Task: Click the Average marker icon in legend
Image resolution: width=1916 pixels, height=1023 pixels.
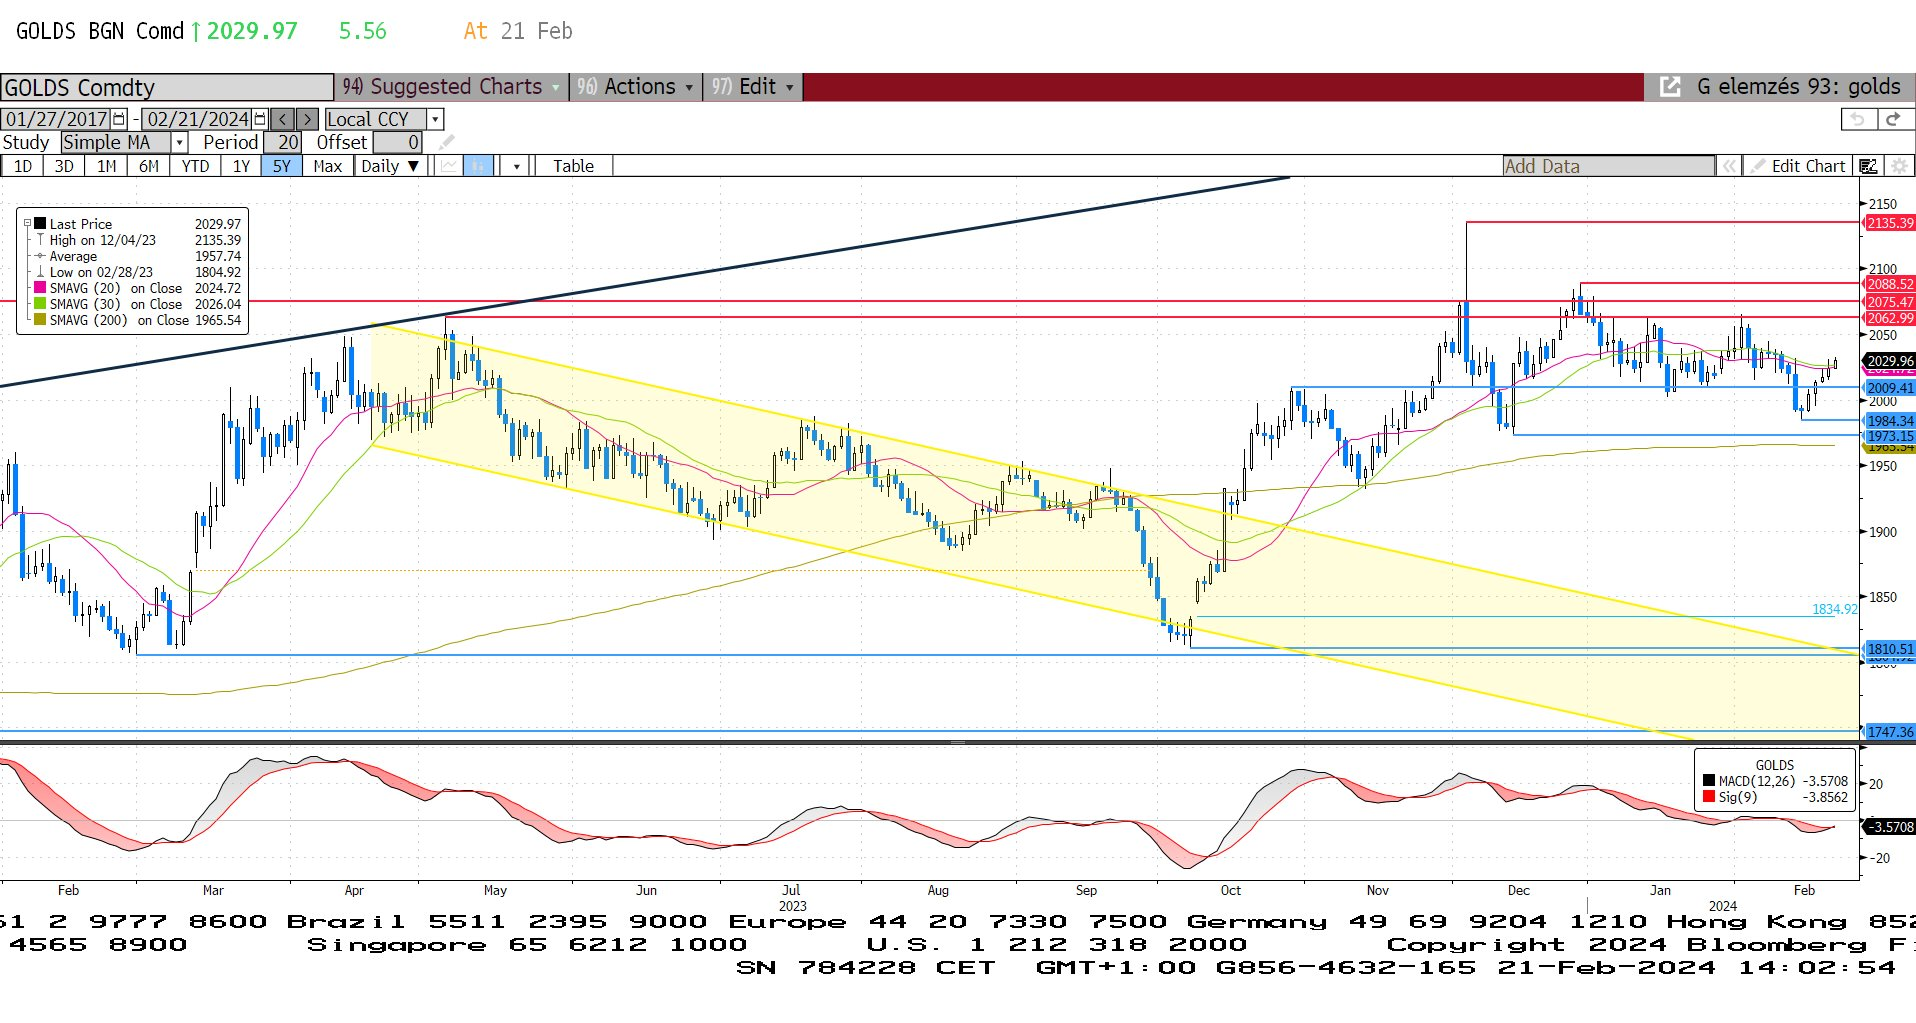Action: coord(40,256)
